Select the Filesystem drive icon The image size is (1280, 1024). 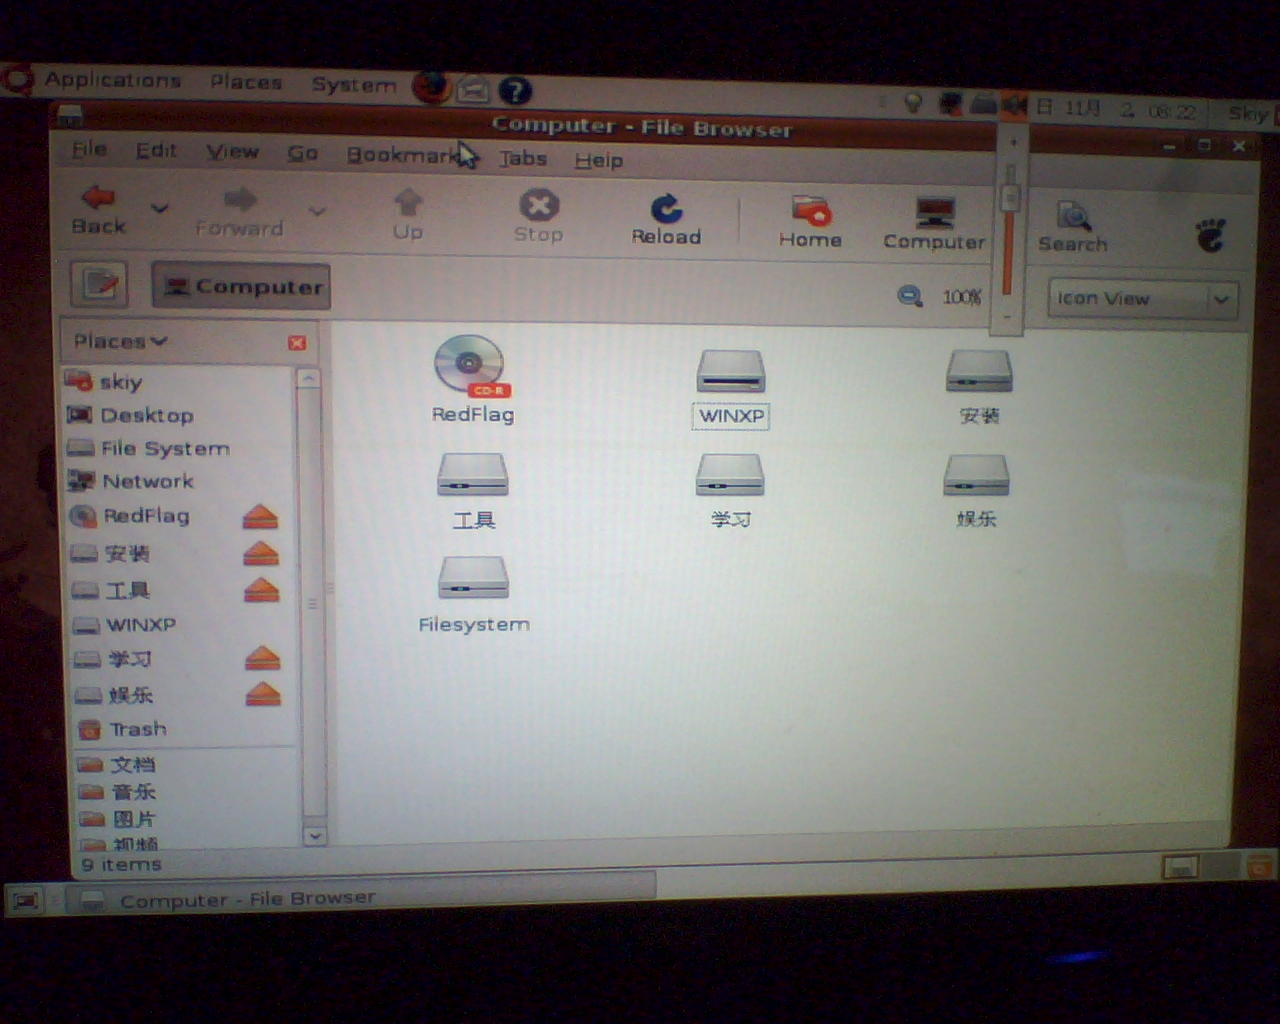click(x=473, y=595)
